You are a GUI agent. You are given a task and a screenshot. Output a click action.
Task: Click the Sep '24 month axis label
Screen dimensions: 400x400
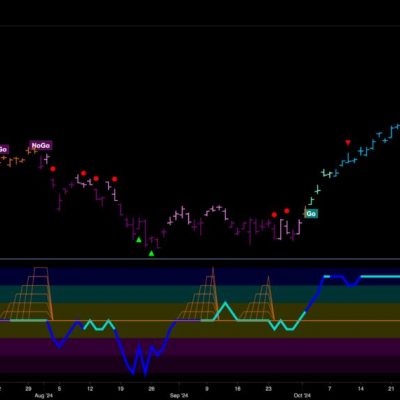point(179,396)
